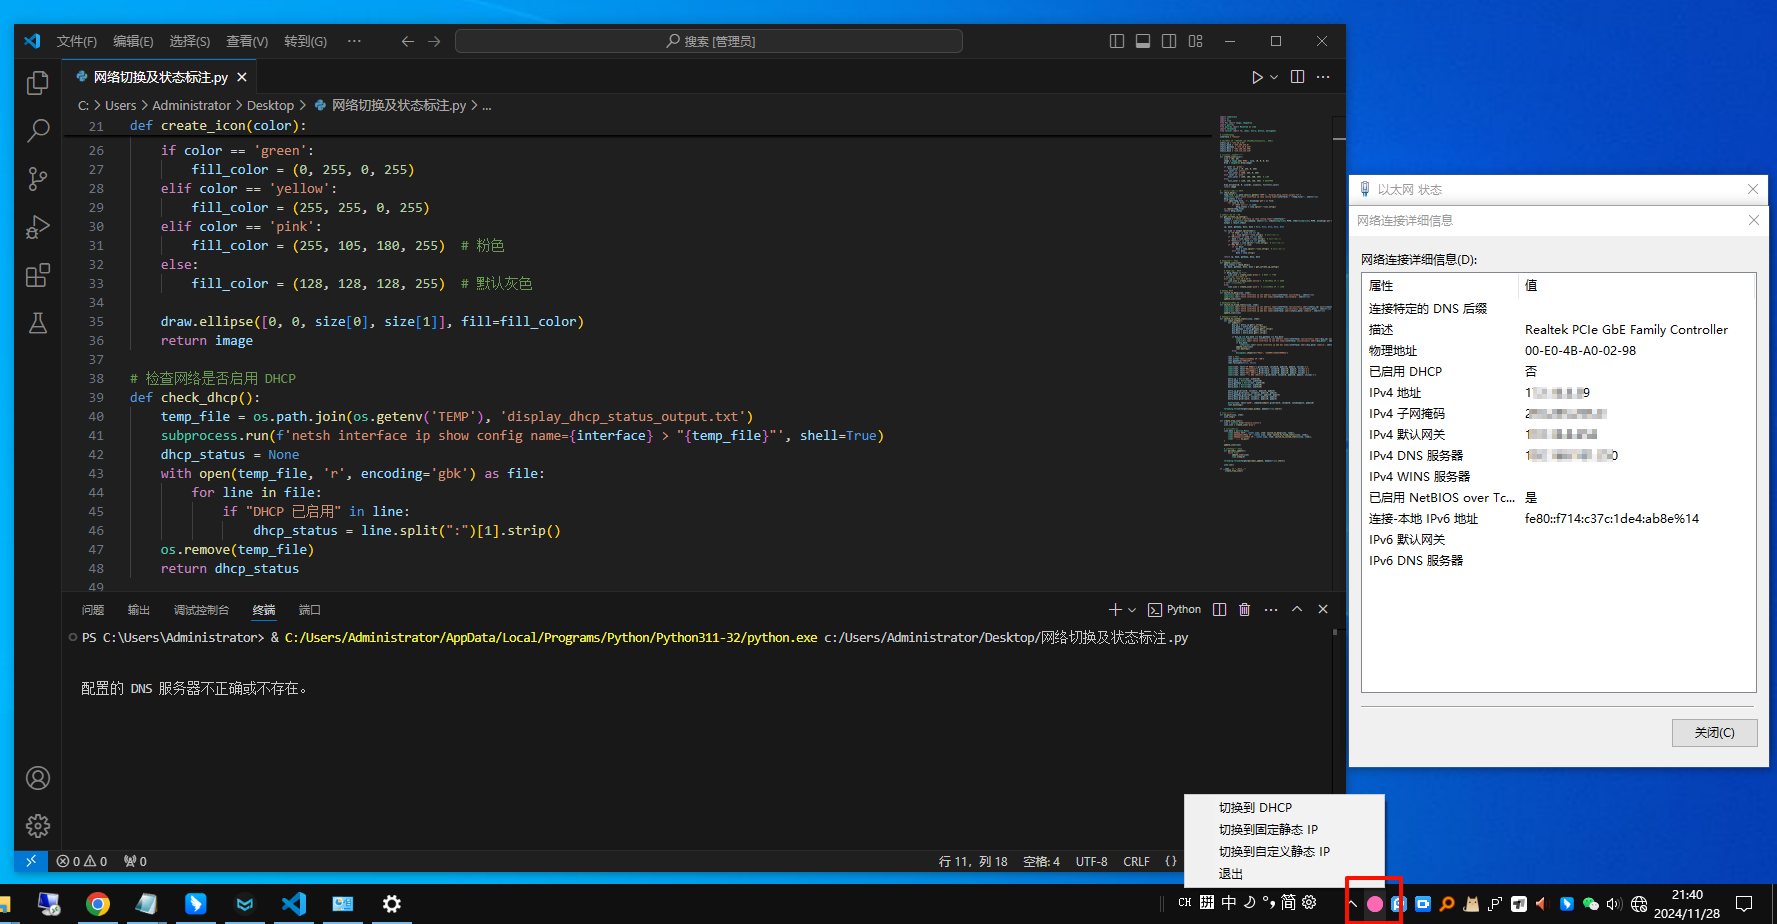This screenshot has height=924, width=1777.
Task: Open run options dropdown beside play button
Action: [1274, 77]
